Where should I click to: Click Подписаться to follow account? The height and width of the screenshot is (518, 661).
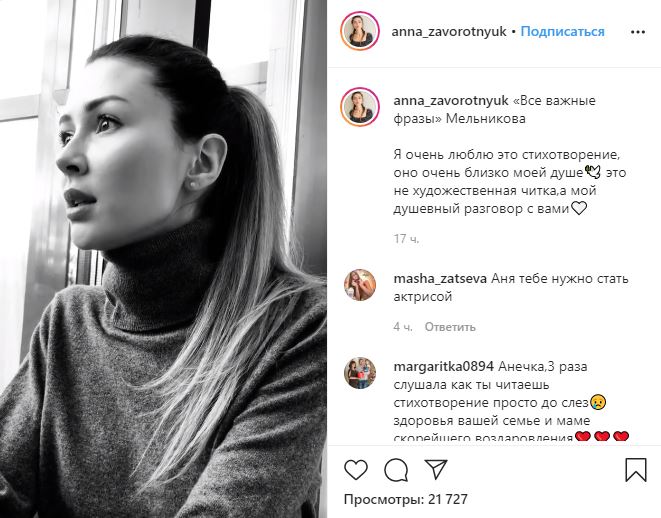tap(562, 32)
